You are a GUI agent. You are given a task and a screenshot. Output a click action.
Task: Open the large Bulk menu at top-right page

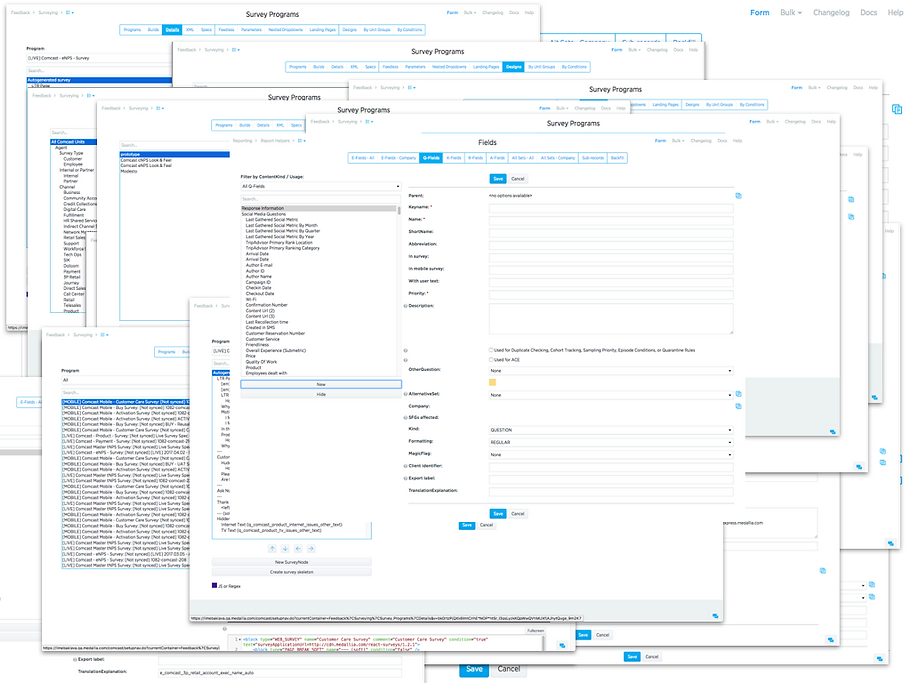point(790,12)
